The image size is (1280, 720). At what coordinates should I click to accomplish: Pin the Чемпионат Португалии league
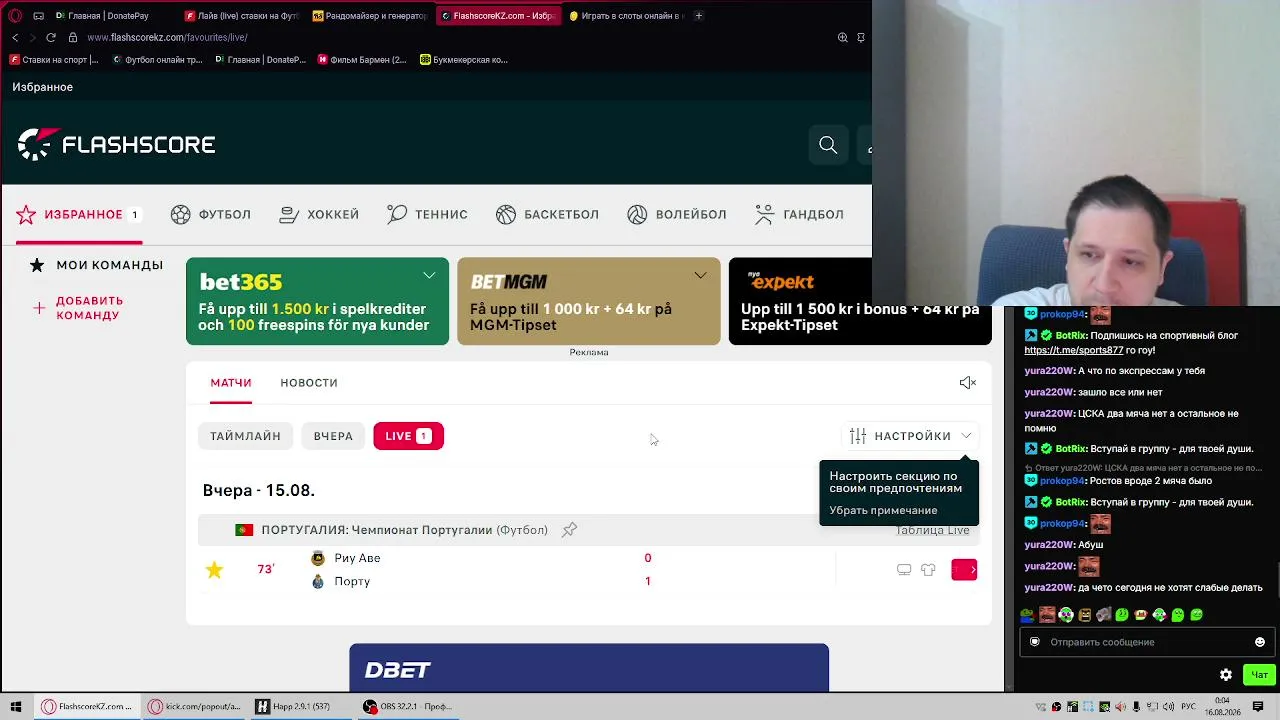point(569,530)
